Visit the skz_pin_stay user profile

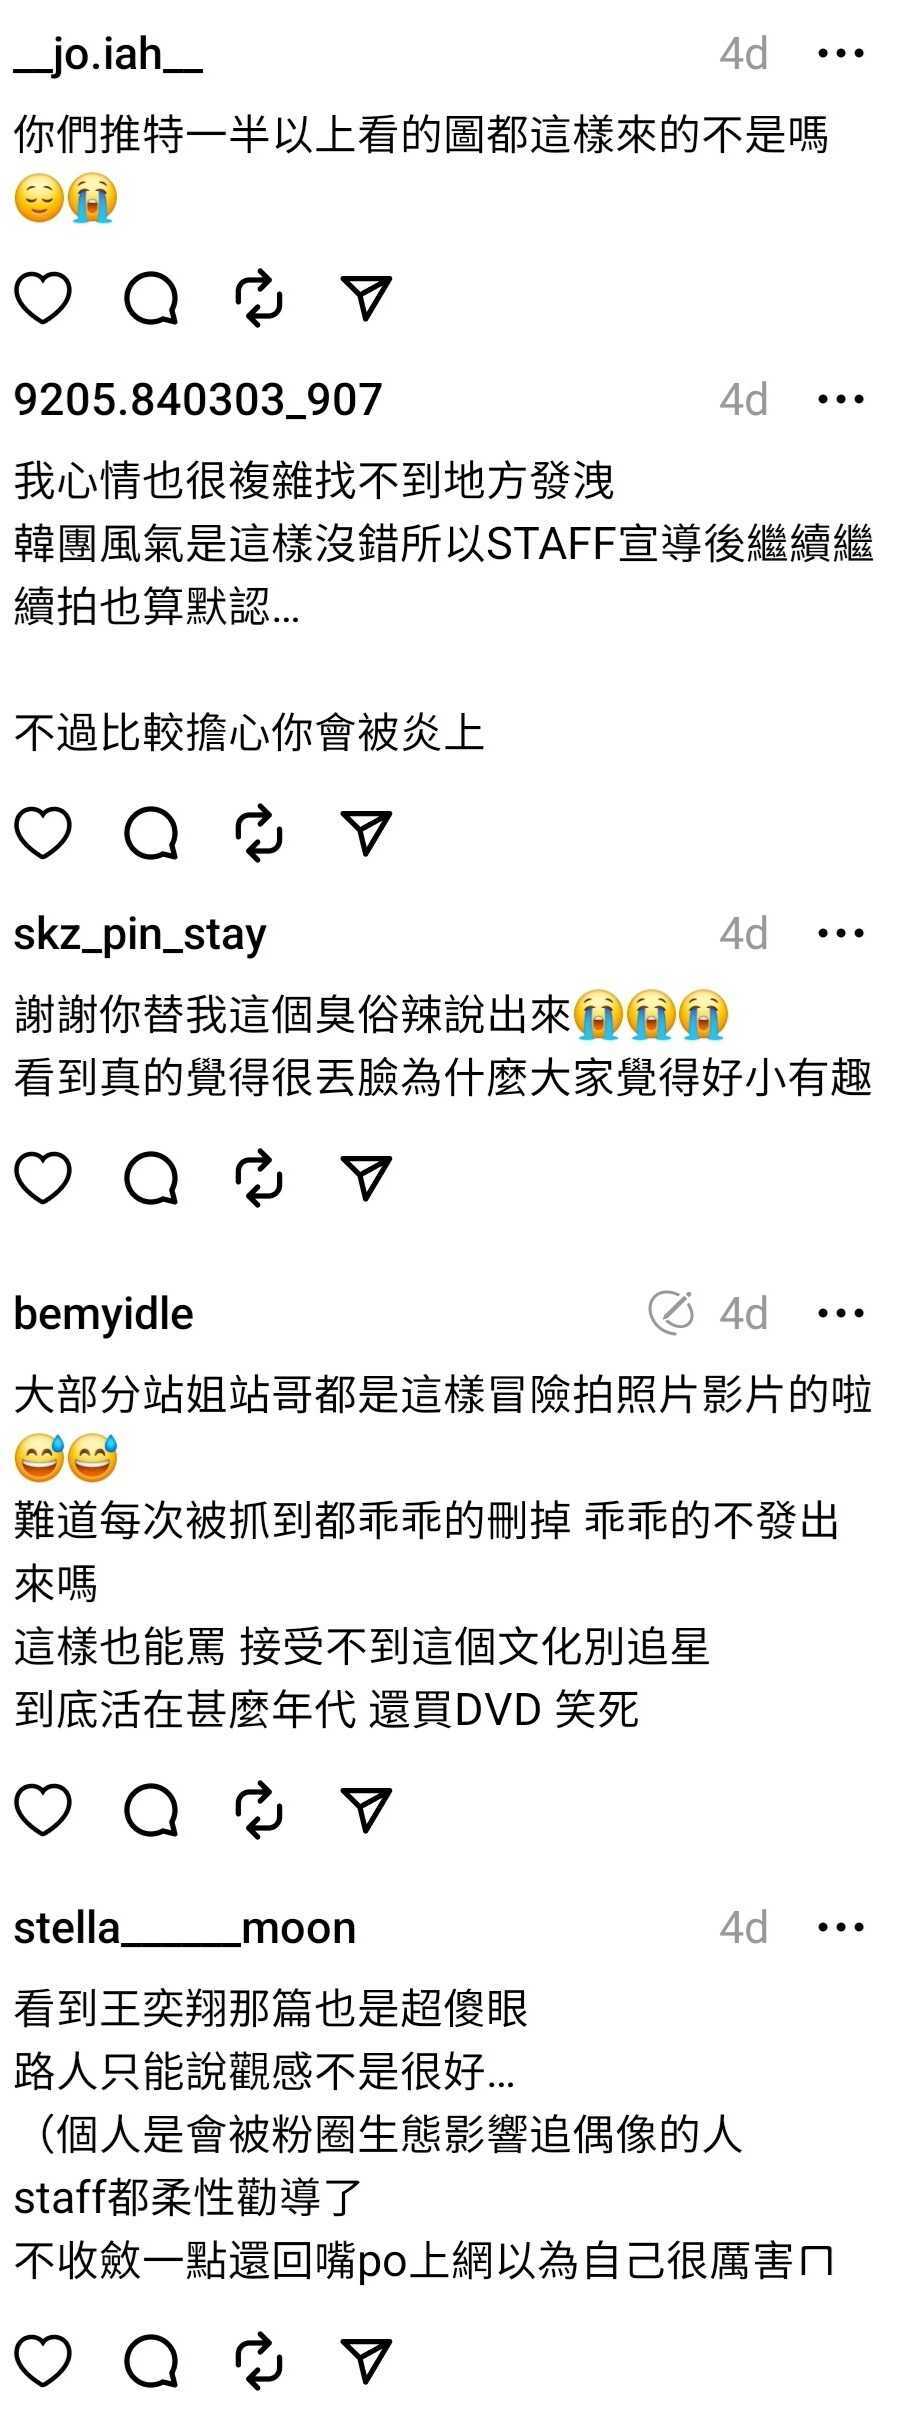click(140, 934)
